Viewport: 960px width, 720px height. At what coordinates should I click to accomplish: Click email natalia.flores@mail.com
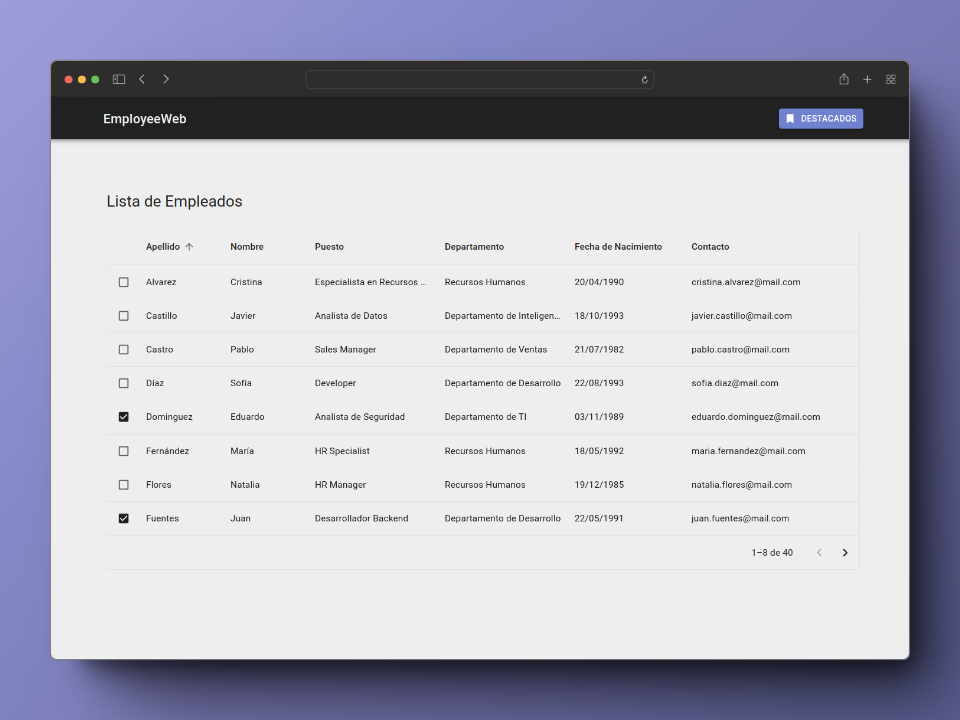pos(741,485)
